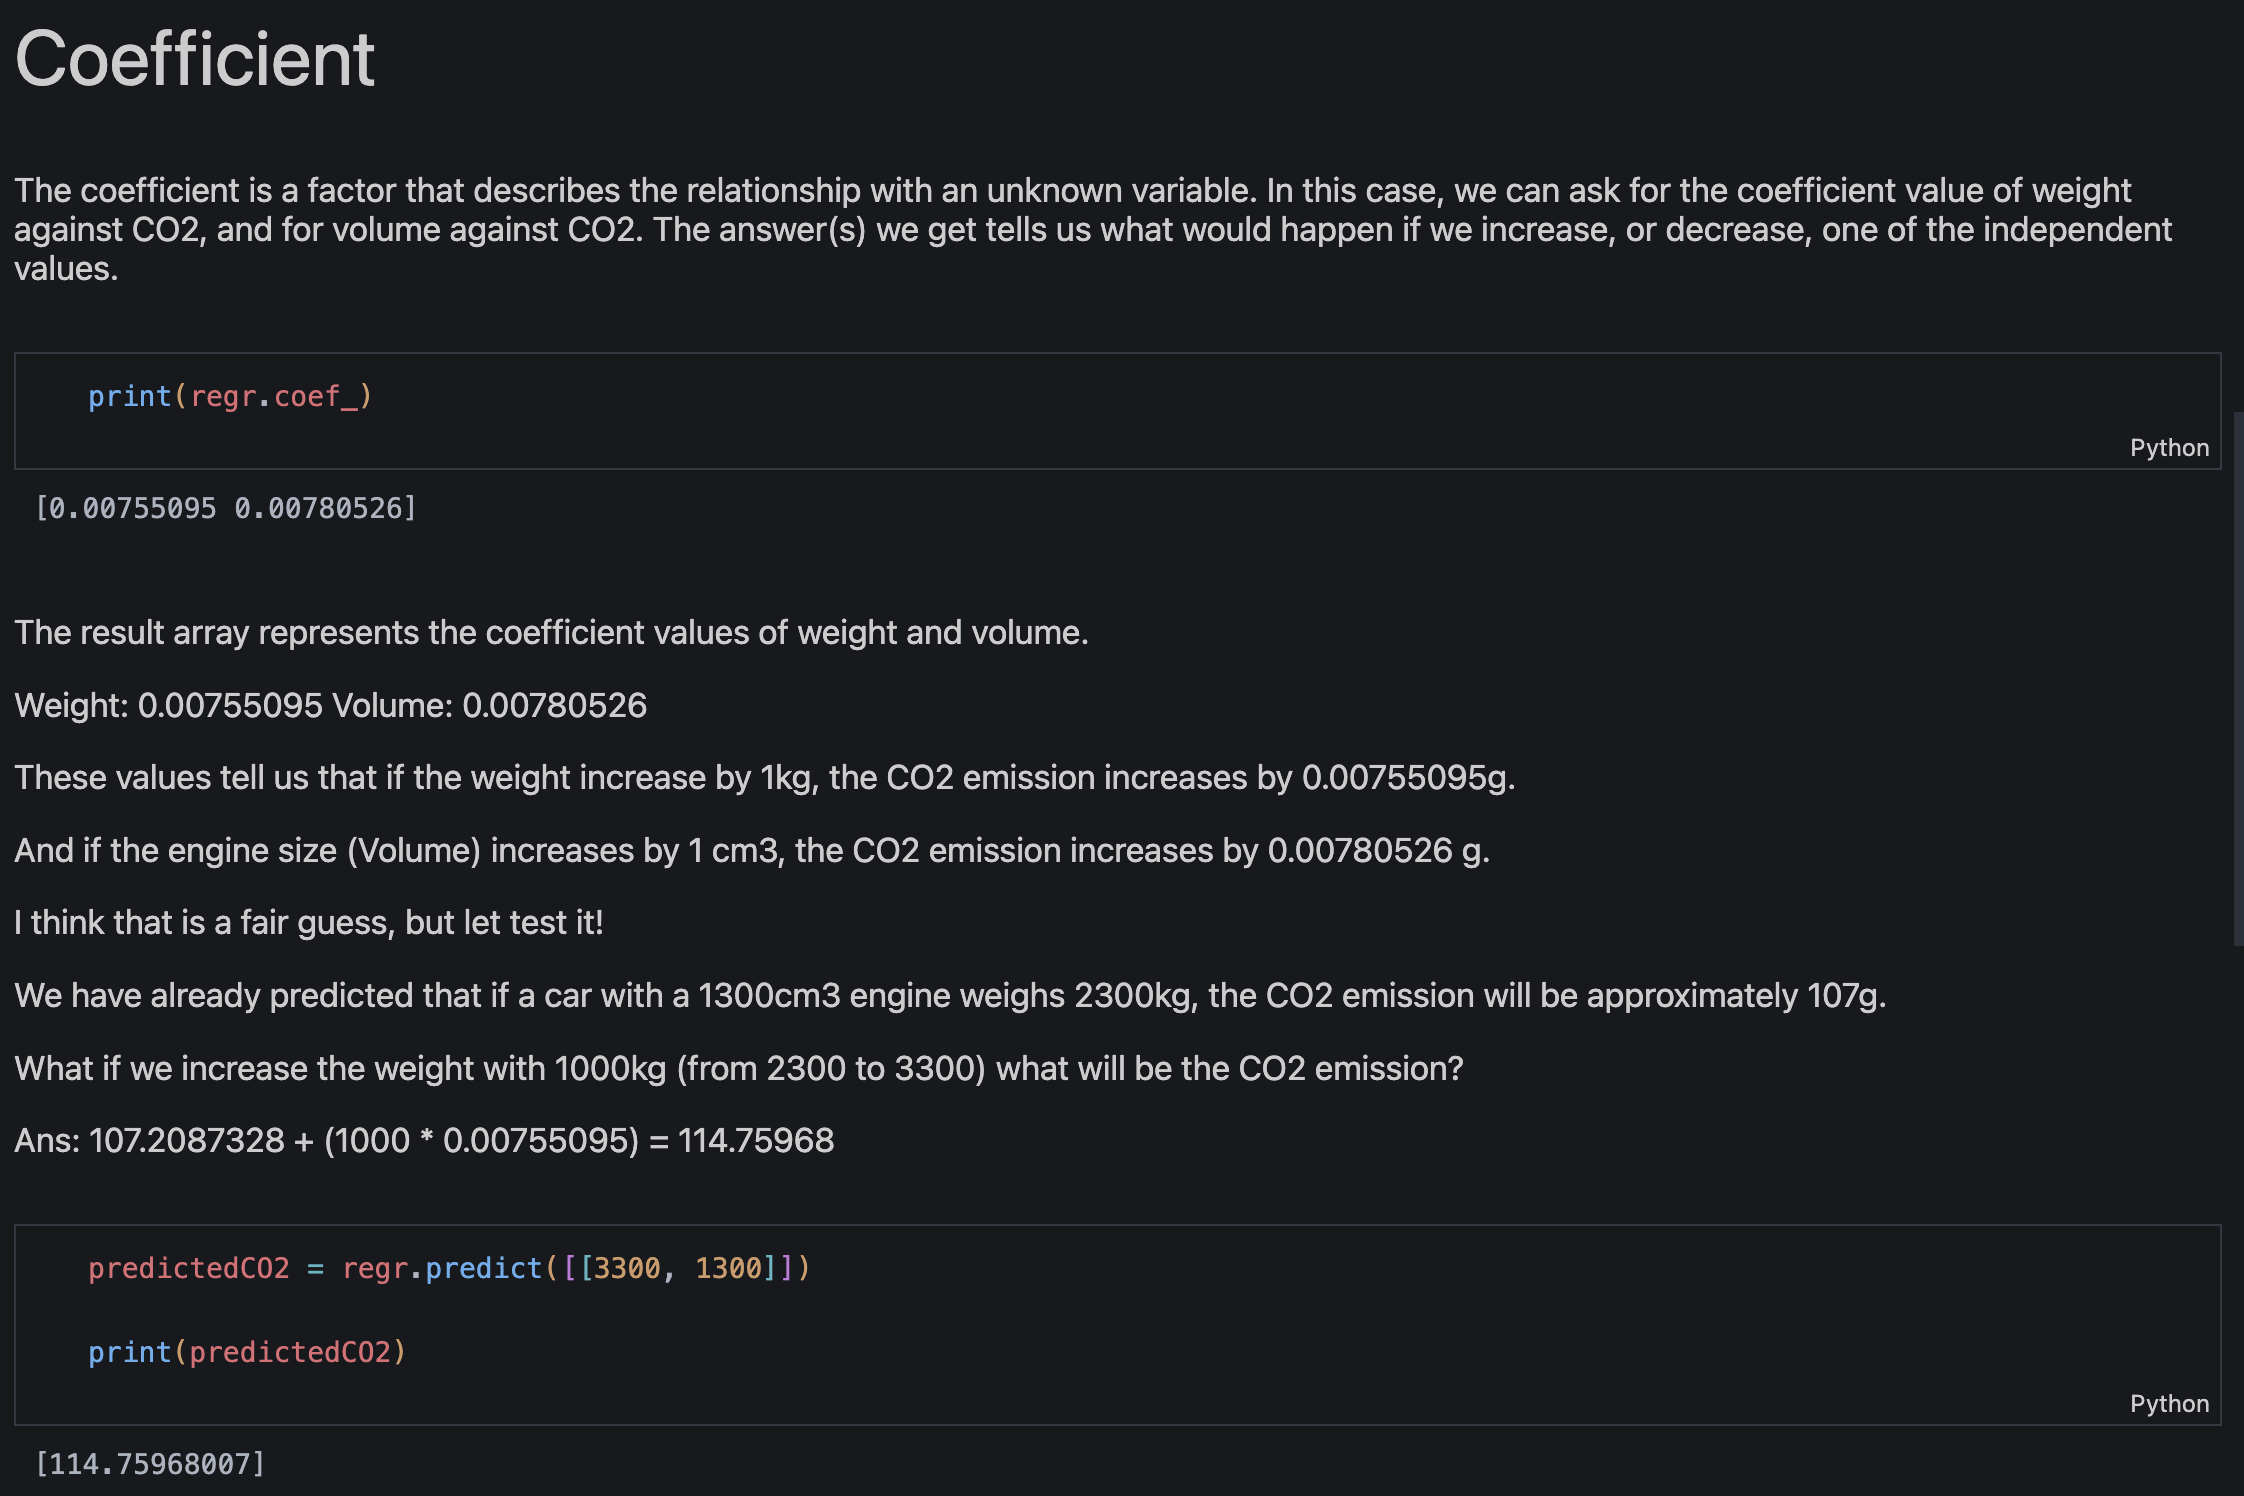Click the 1300 value in regr.predict call
Image resolution: width=2244 pixels, height=1496 pixels.
pyautogui.click(x=729, y=1268)
